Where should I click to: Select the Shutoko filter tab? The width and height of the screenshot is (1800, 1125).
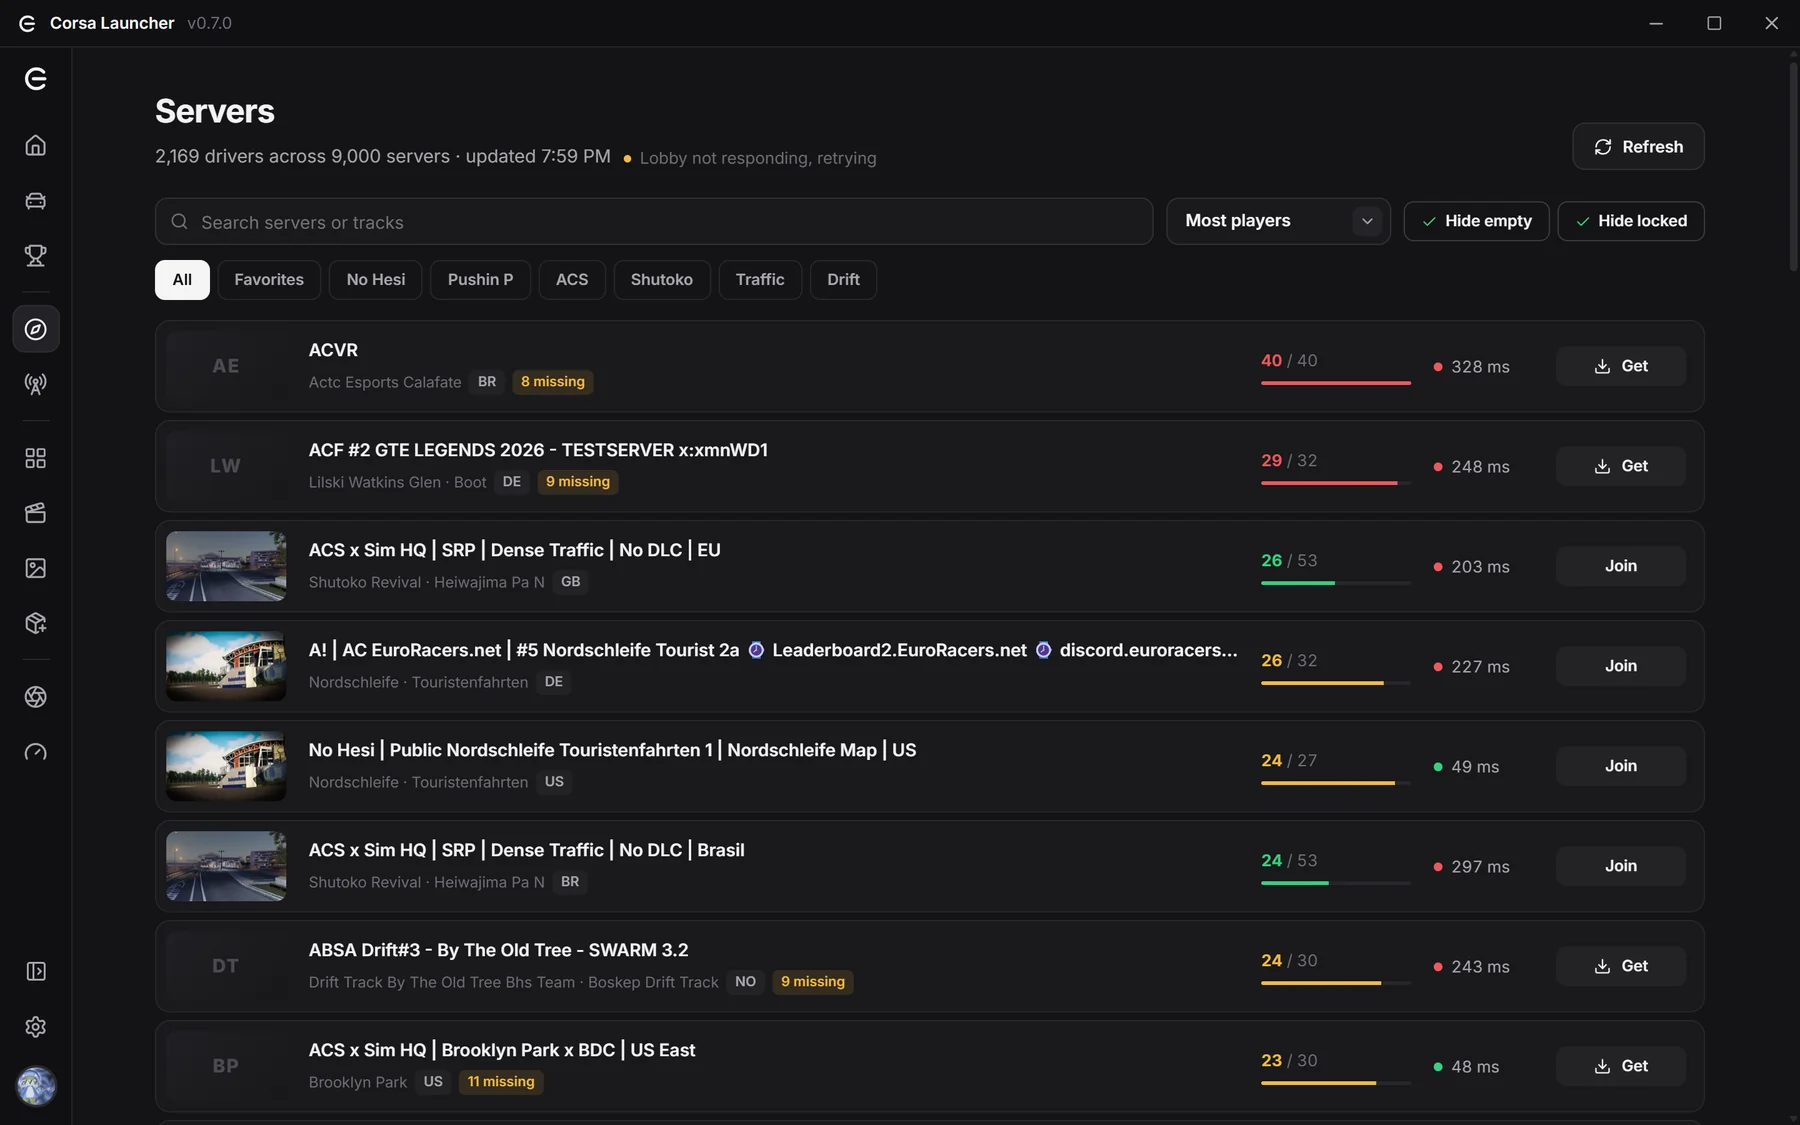[x=662, y=280]
